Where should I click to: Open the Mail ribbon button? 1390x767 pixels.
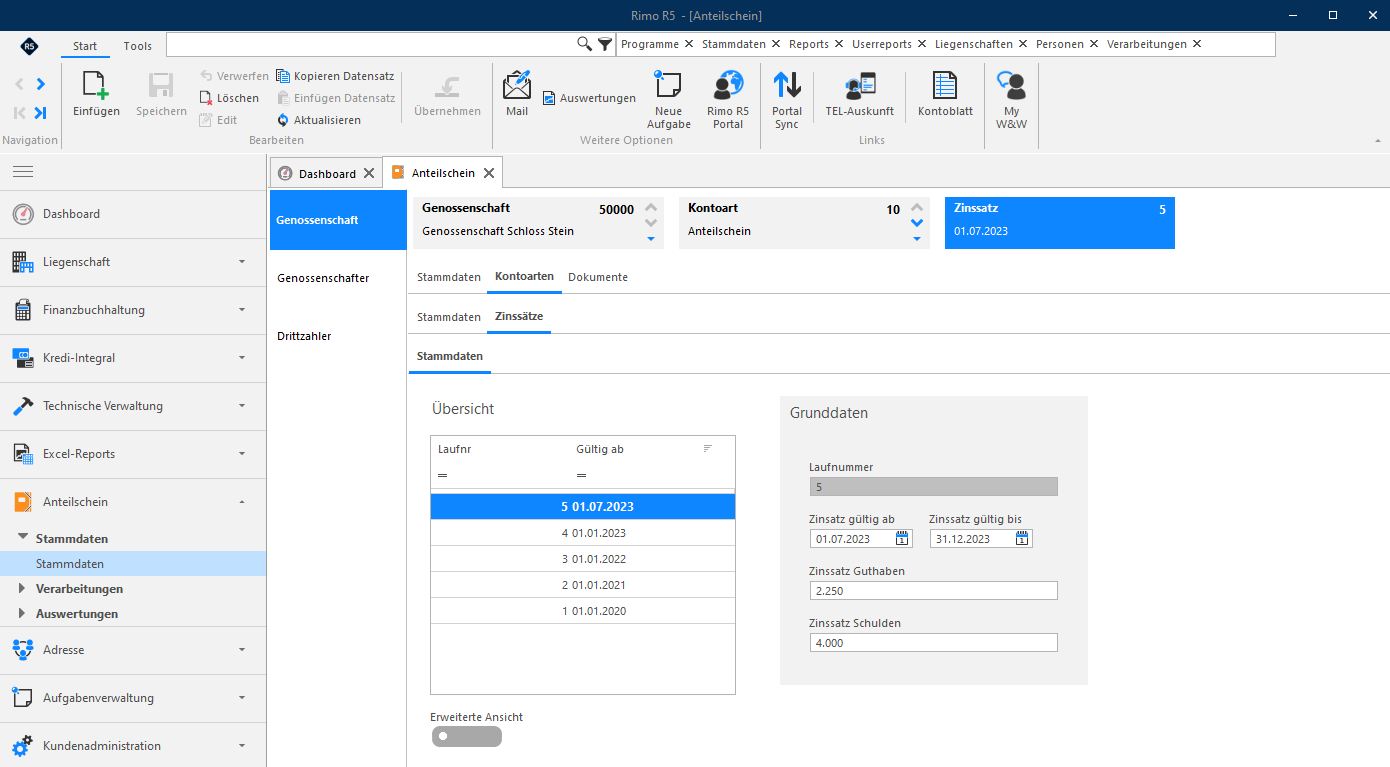517,94
